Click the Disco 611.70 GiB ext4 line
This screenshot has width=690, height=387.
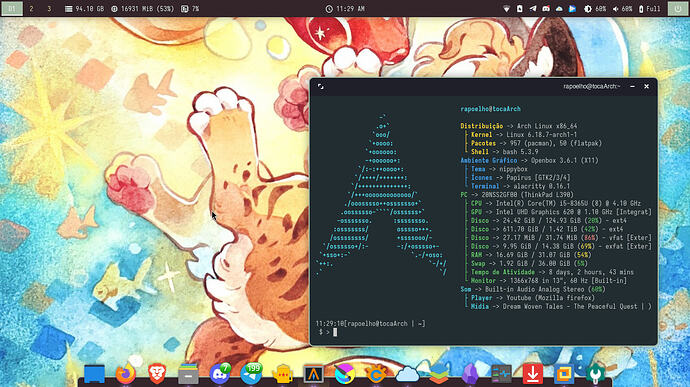547,229
